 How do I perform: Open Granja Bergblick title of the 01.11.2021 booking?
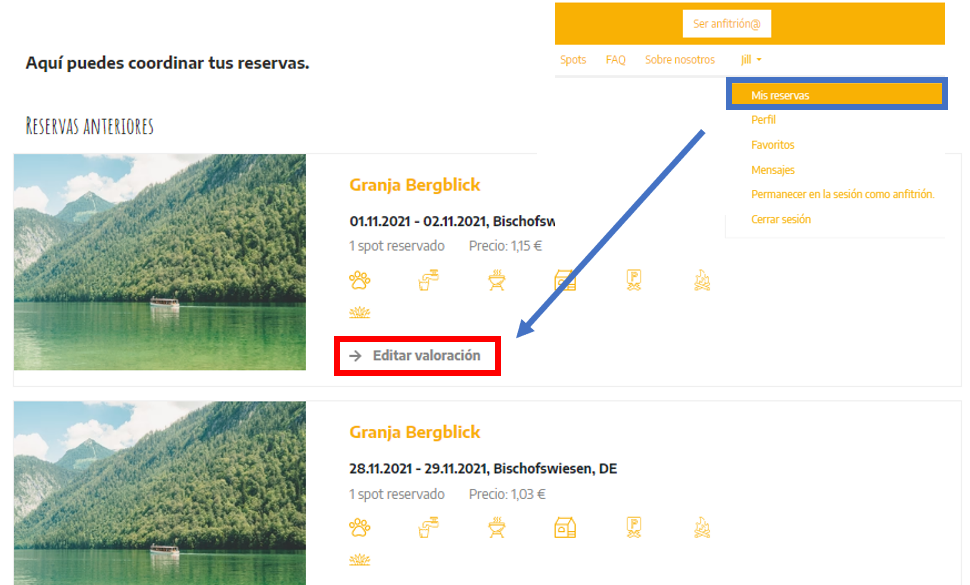[414, 185]
